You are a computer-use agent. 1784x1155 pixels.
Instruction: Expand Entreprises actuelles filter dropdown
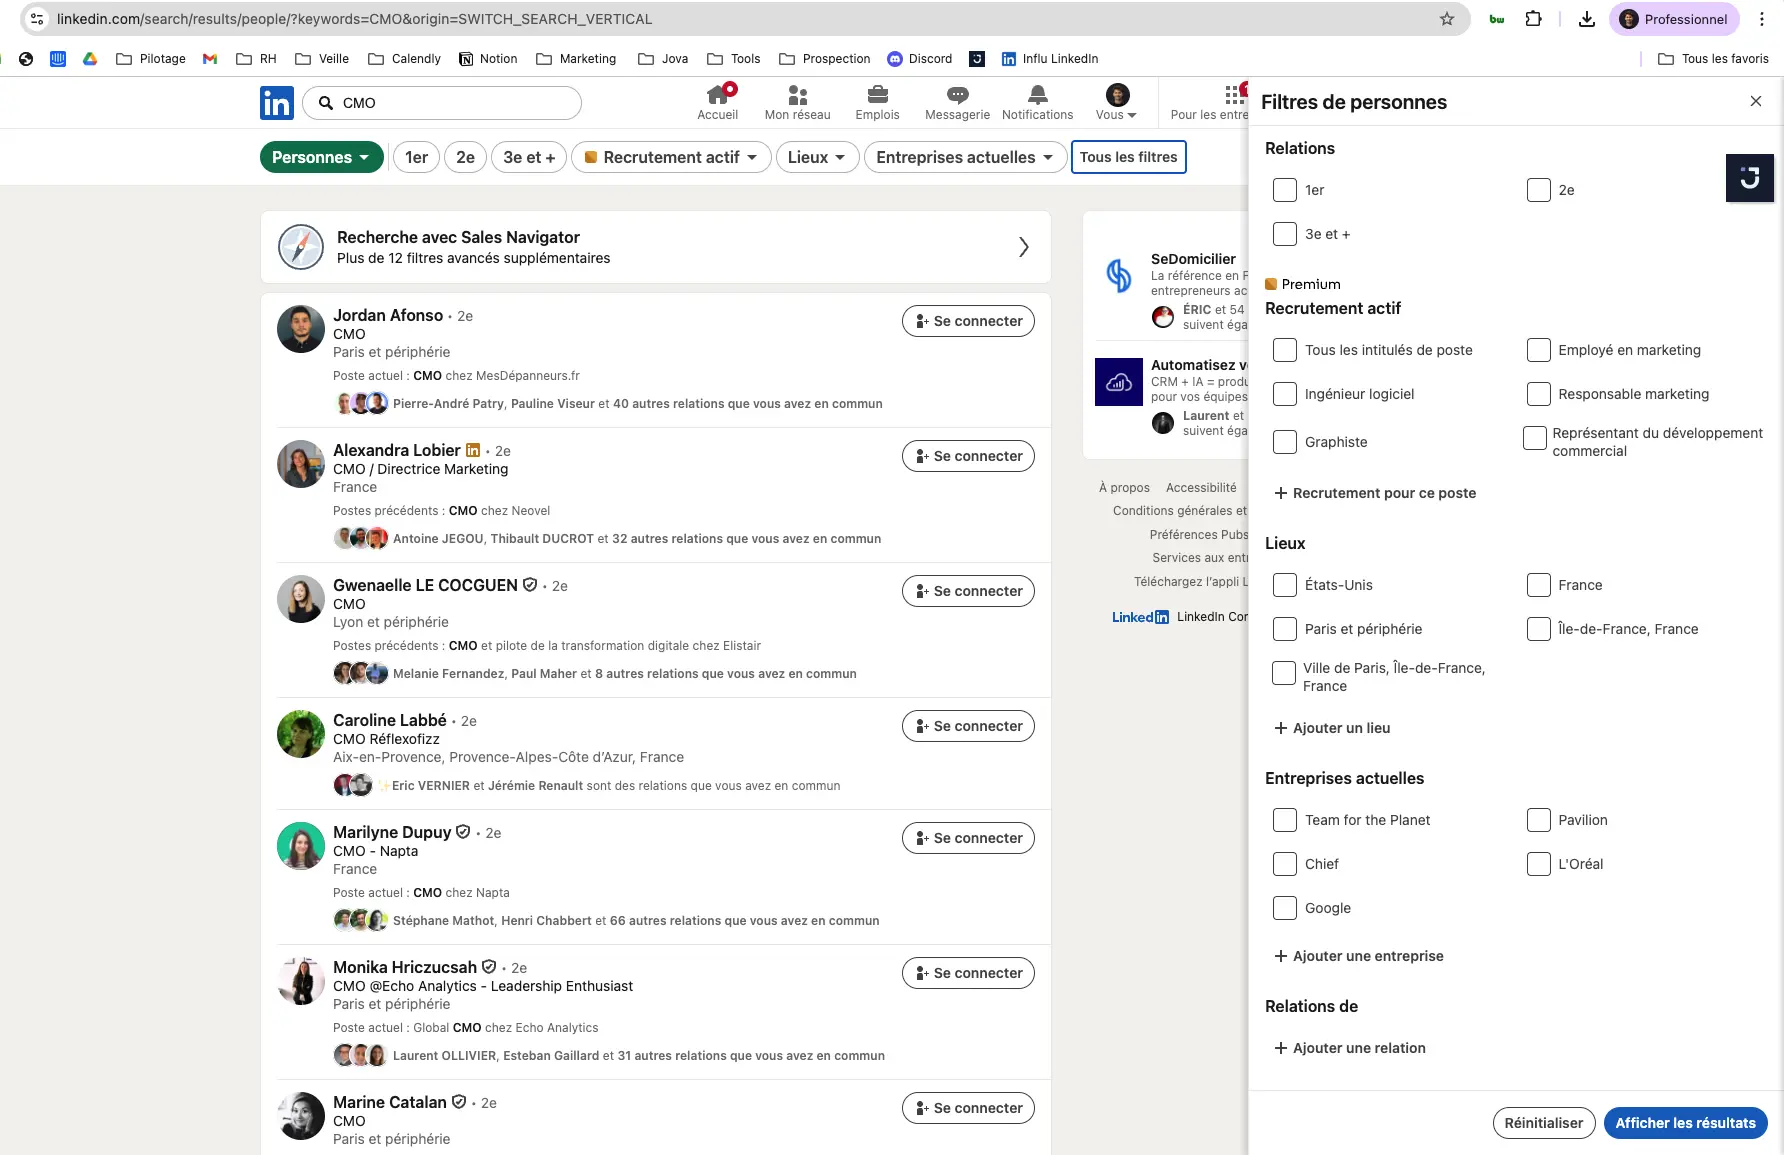(964, 157)
